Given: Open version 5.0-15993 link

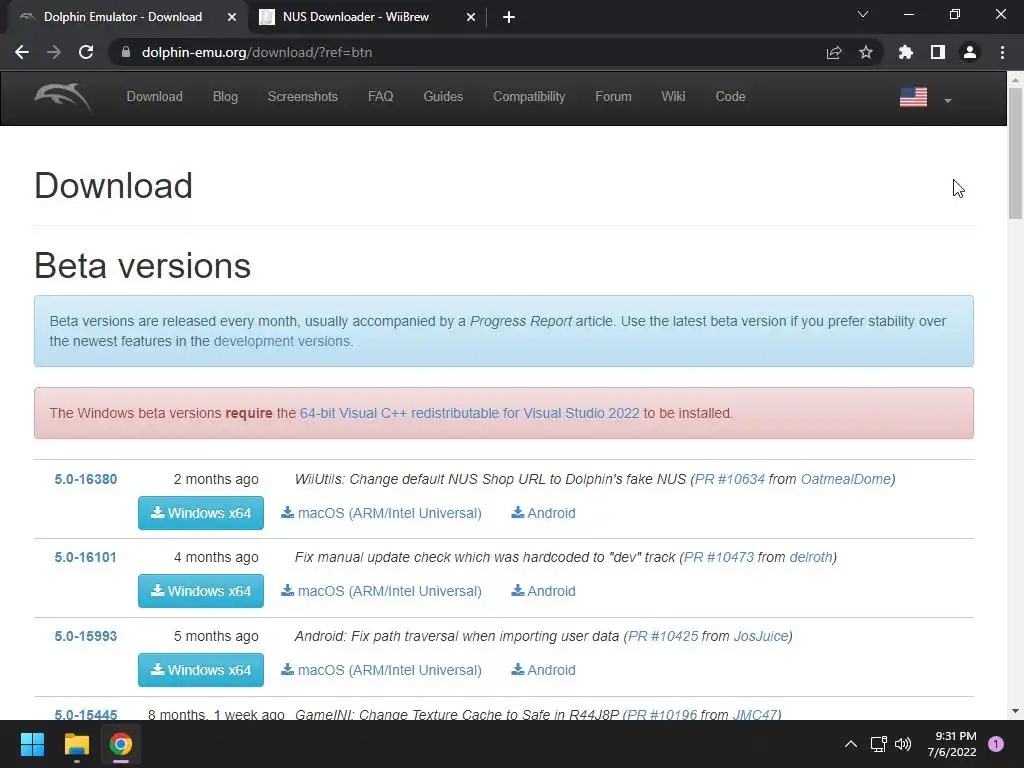Looking at the screenshot, I should coord(86,636).
